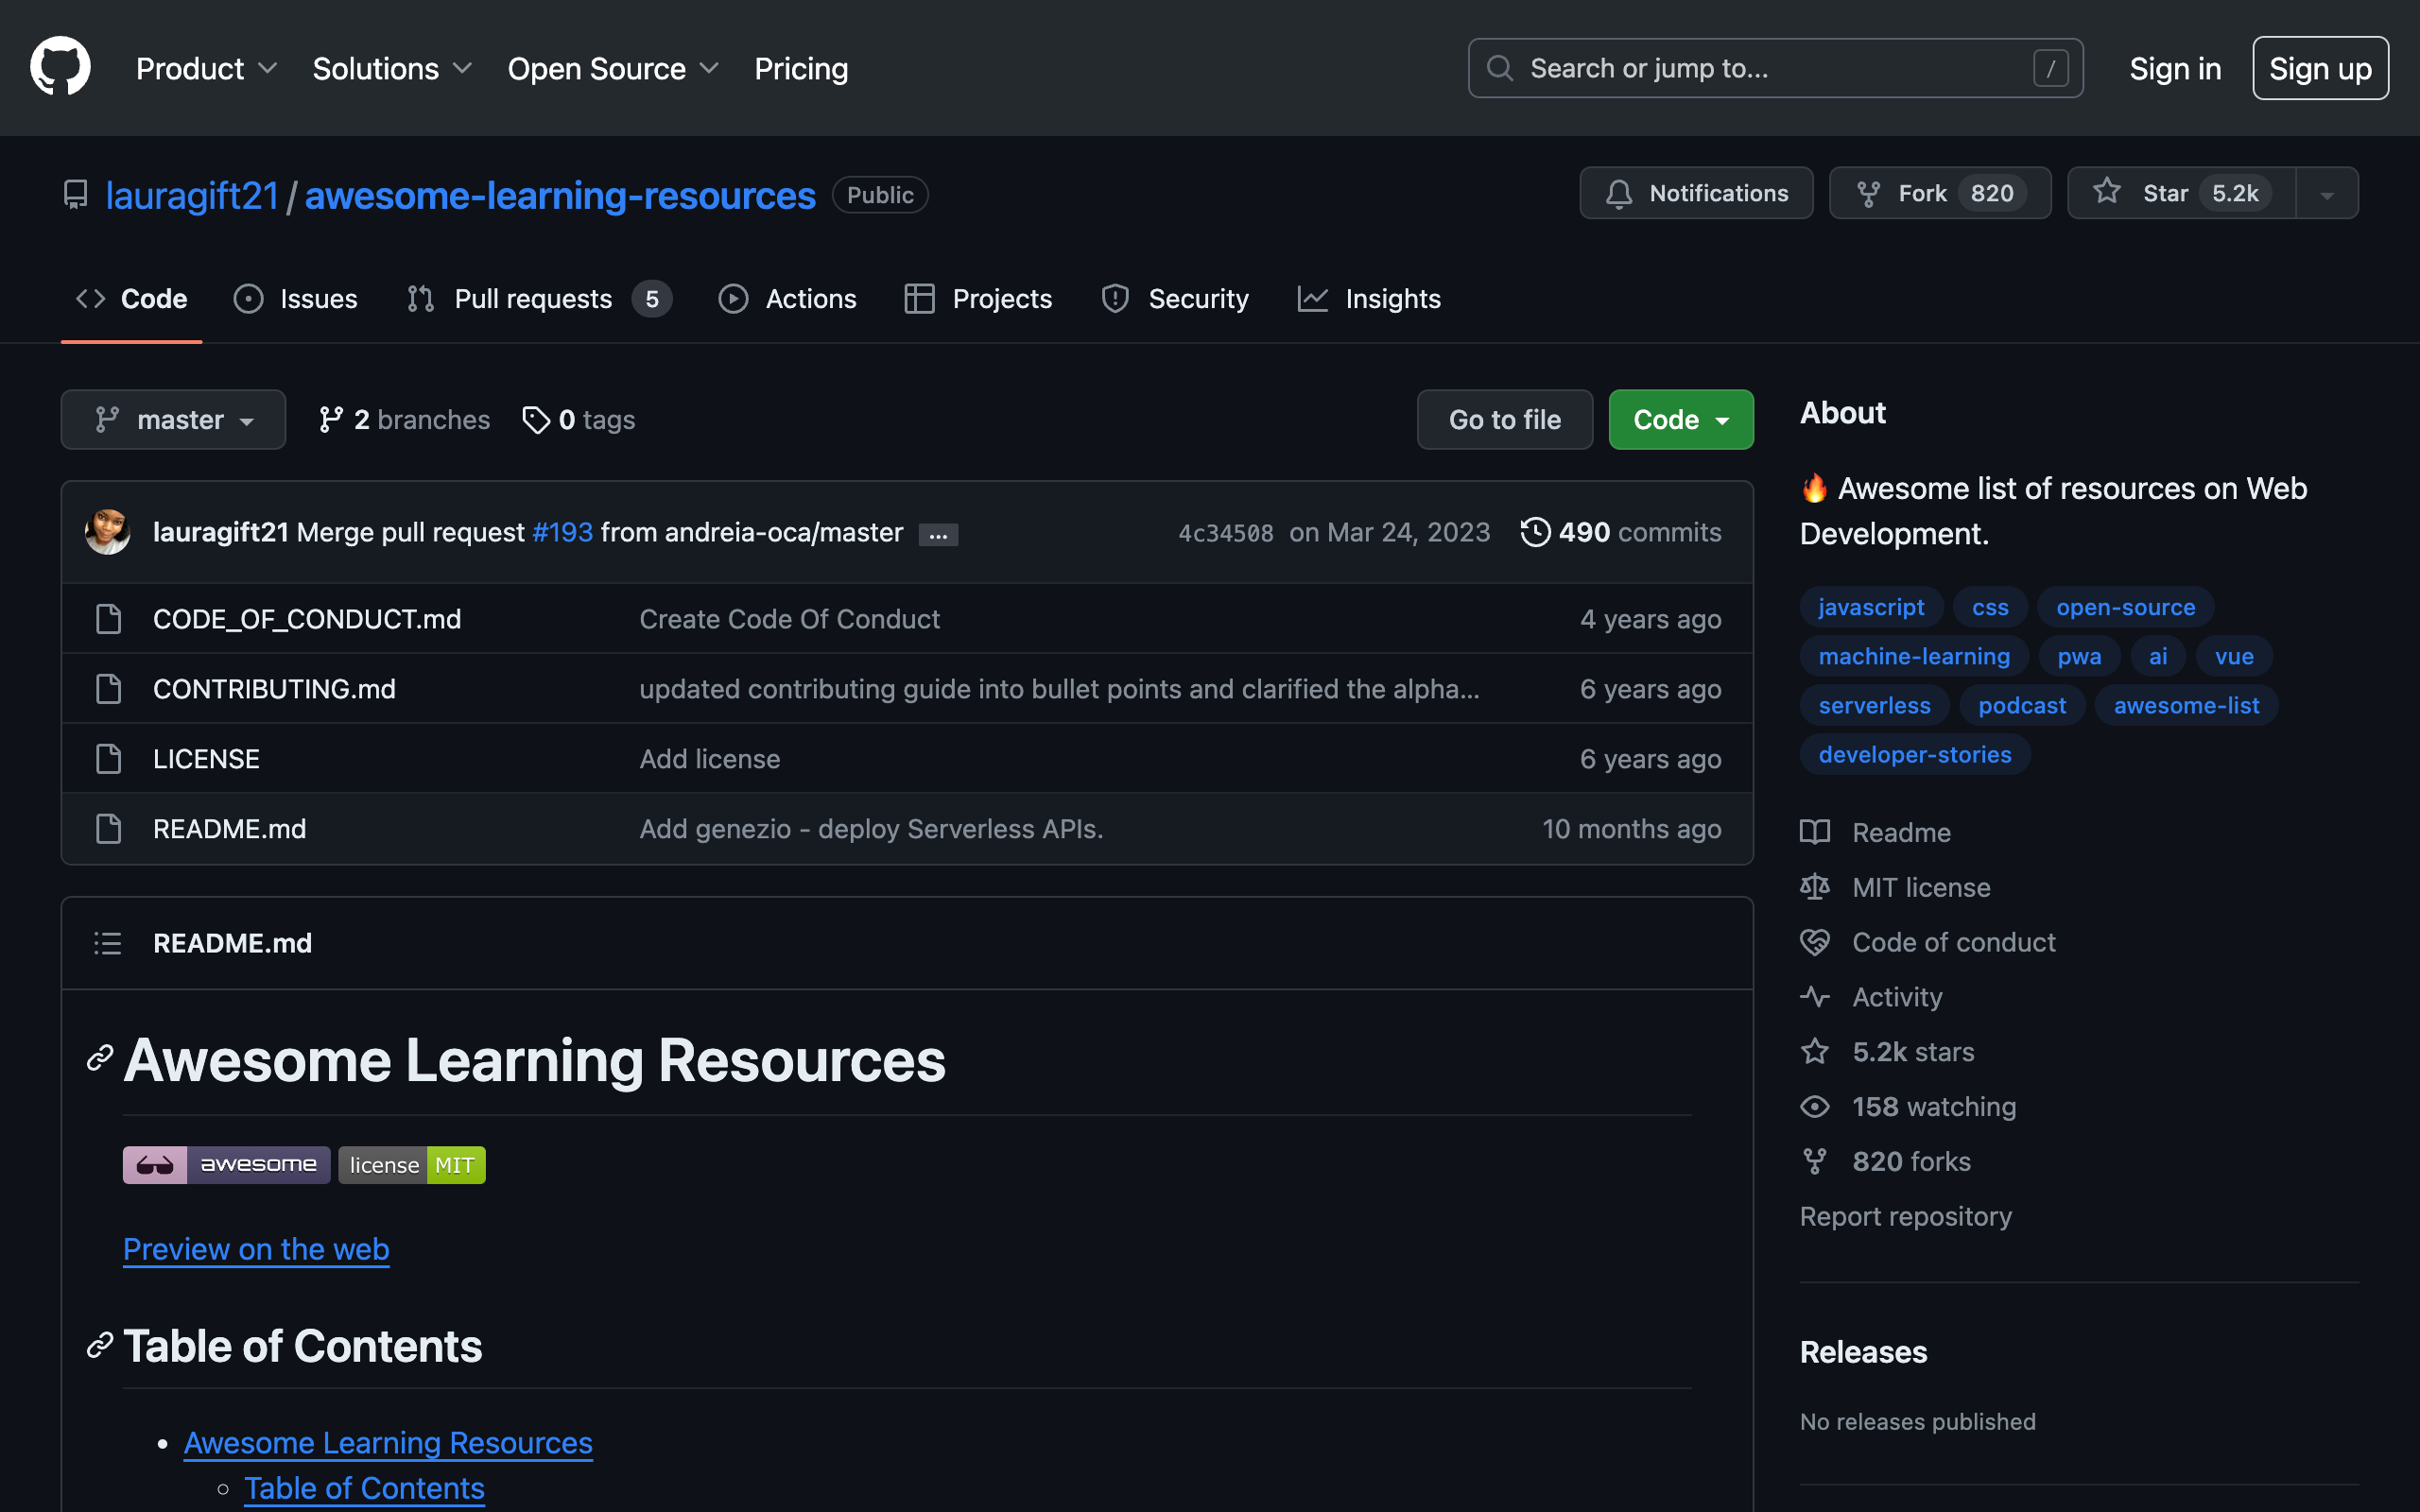Click the Go to file button
Viewport: 2420px width, 1512px height.
point(1505,420)
